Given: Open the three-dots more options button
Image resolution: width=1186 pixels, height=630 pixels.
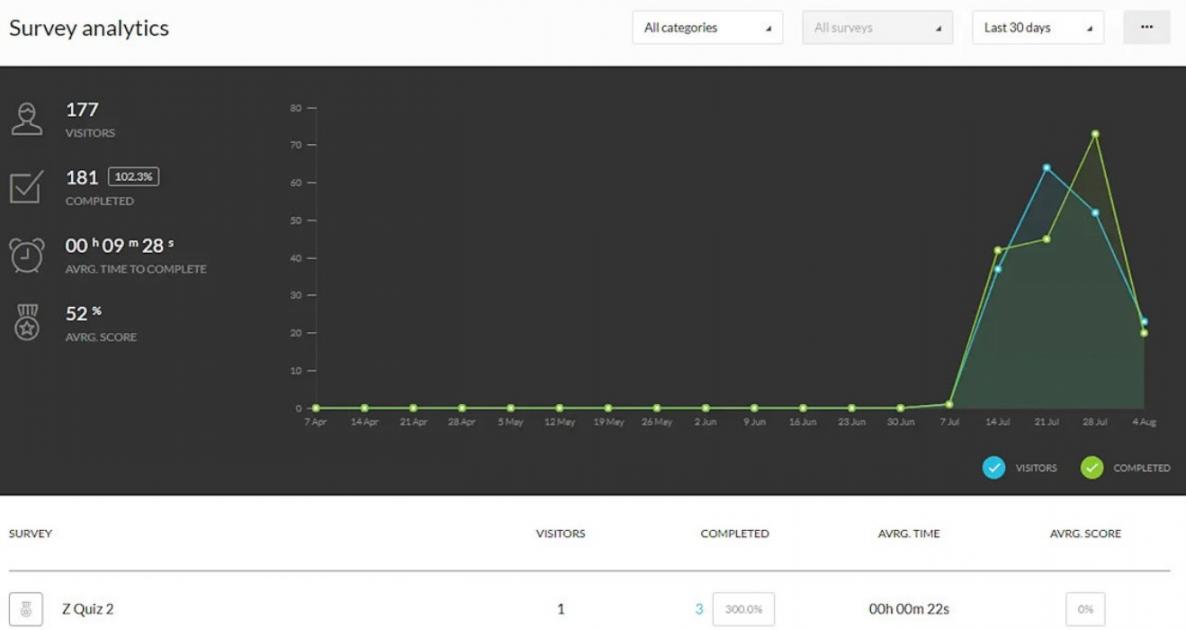Looking at the screenshot, I should click(x=1146, y=28).
